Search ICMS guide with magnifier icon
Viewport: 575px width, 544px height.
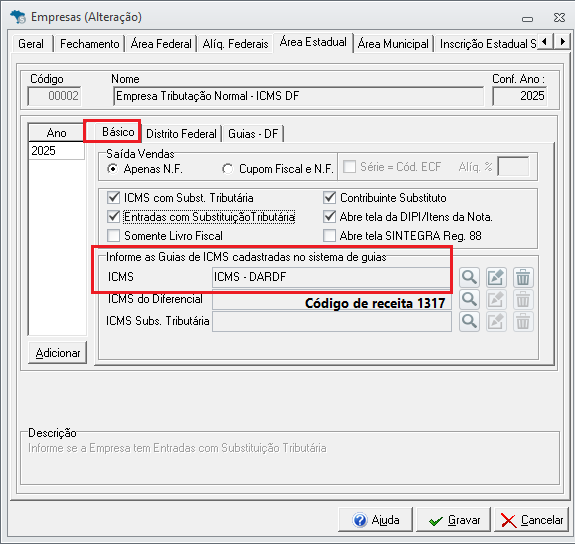469,277
